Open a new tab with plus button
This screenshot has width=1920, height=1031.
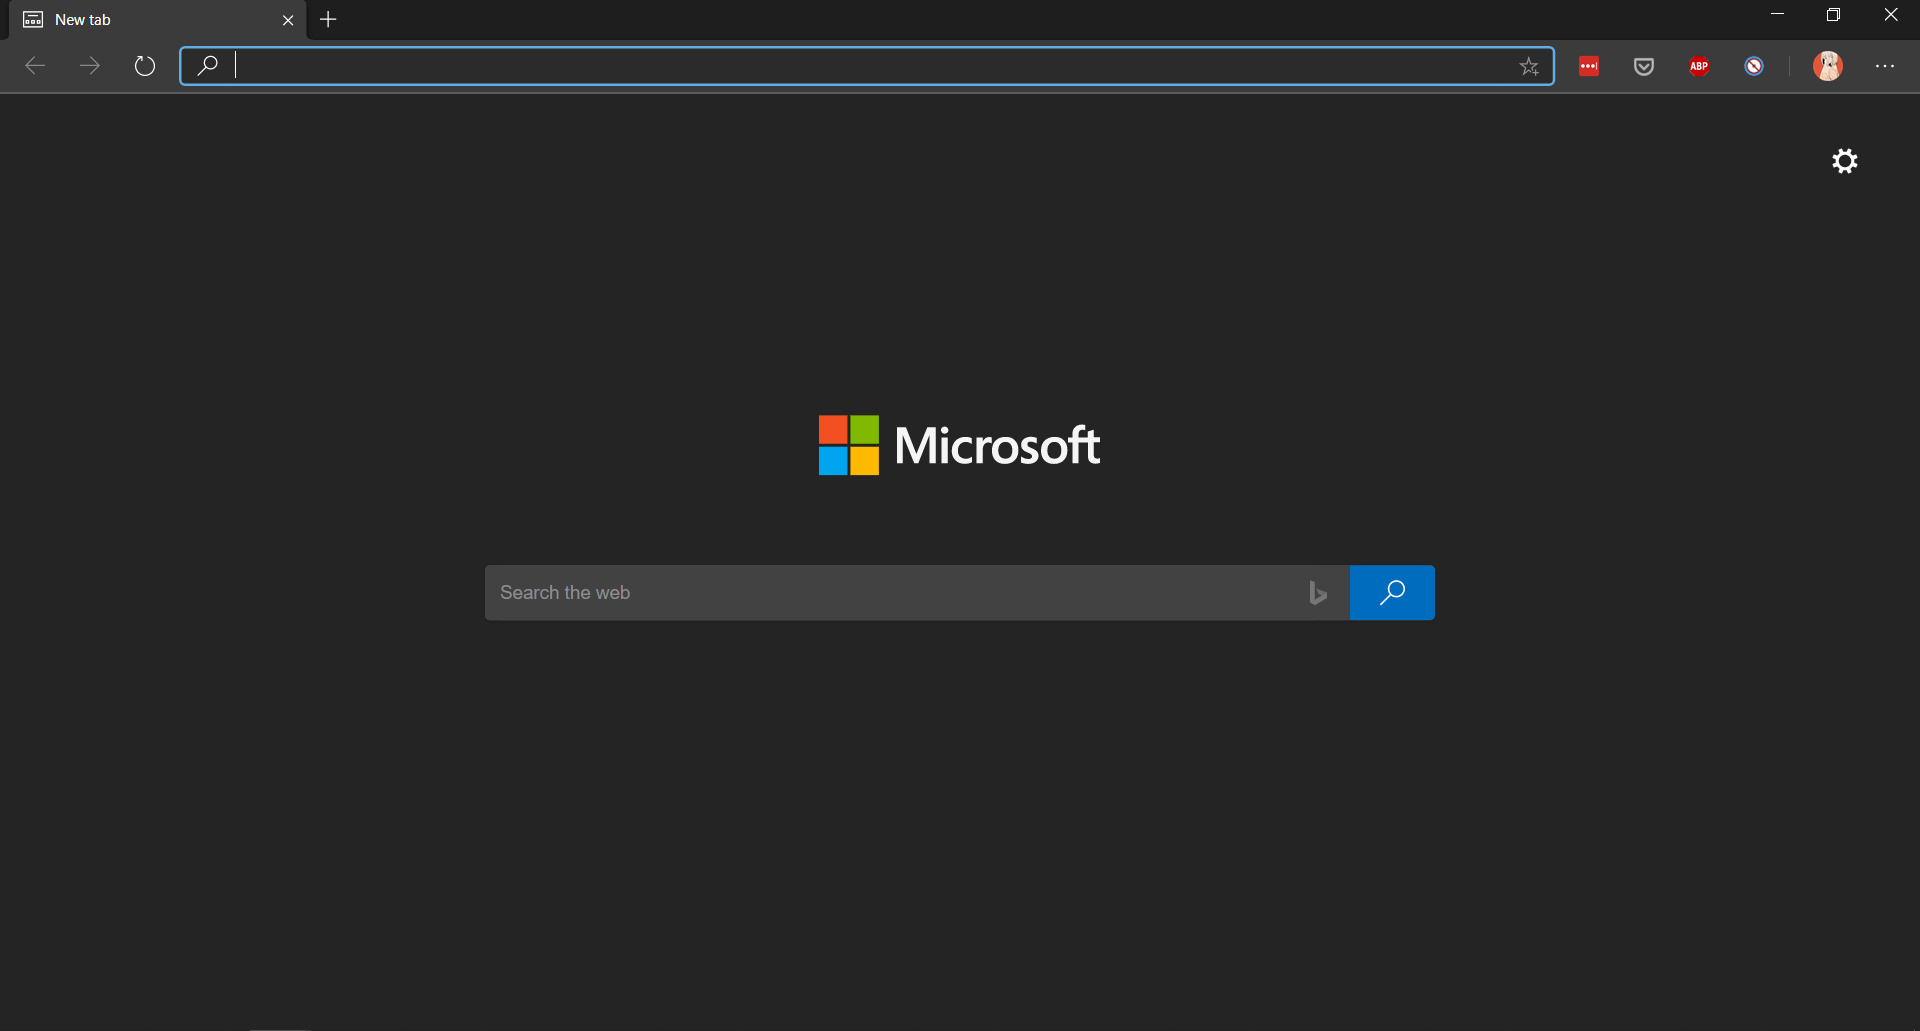pyautogui.click(x=328, y=19)
